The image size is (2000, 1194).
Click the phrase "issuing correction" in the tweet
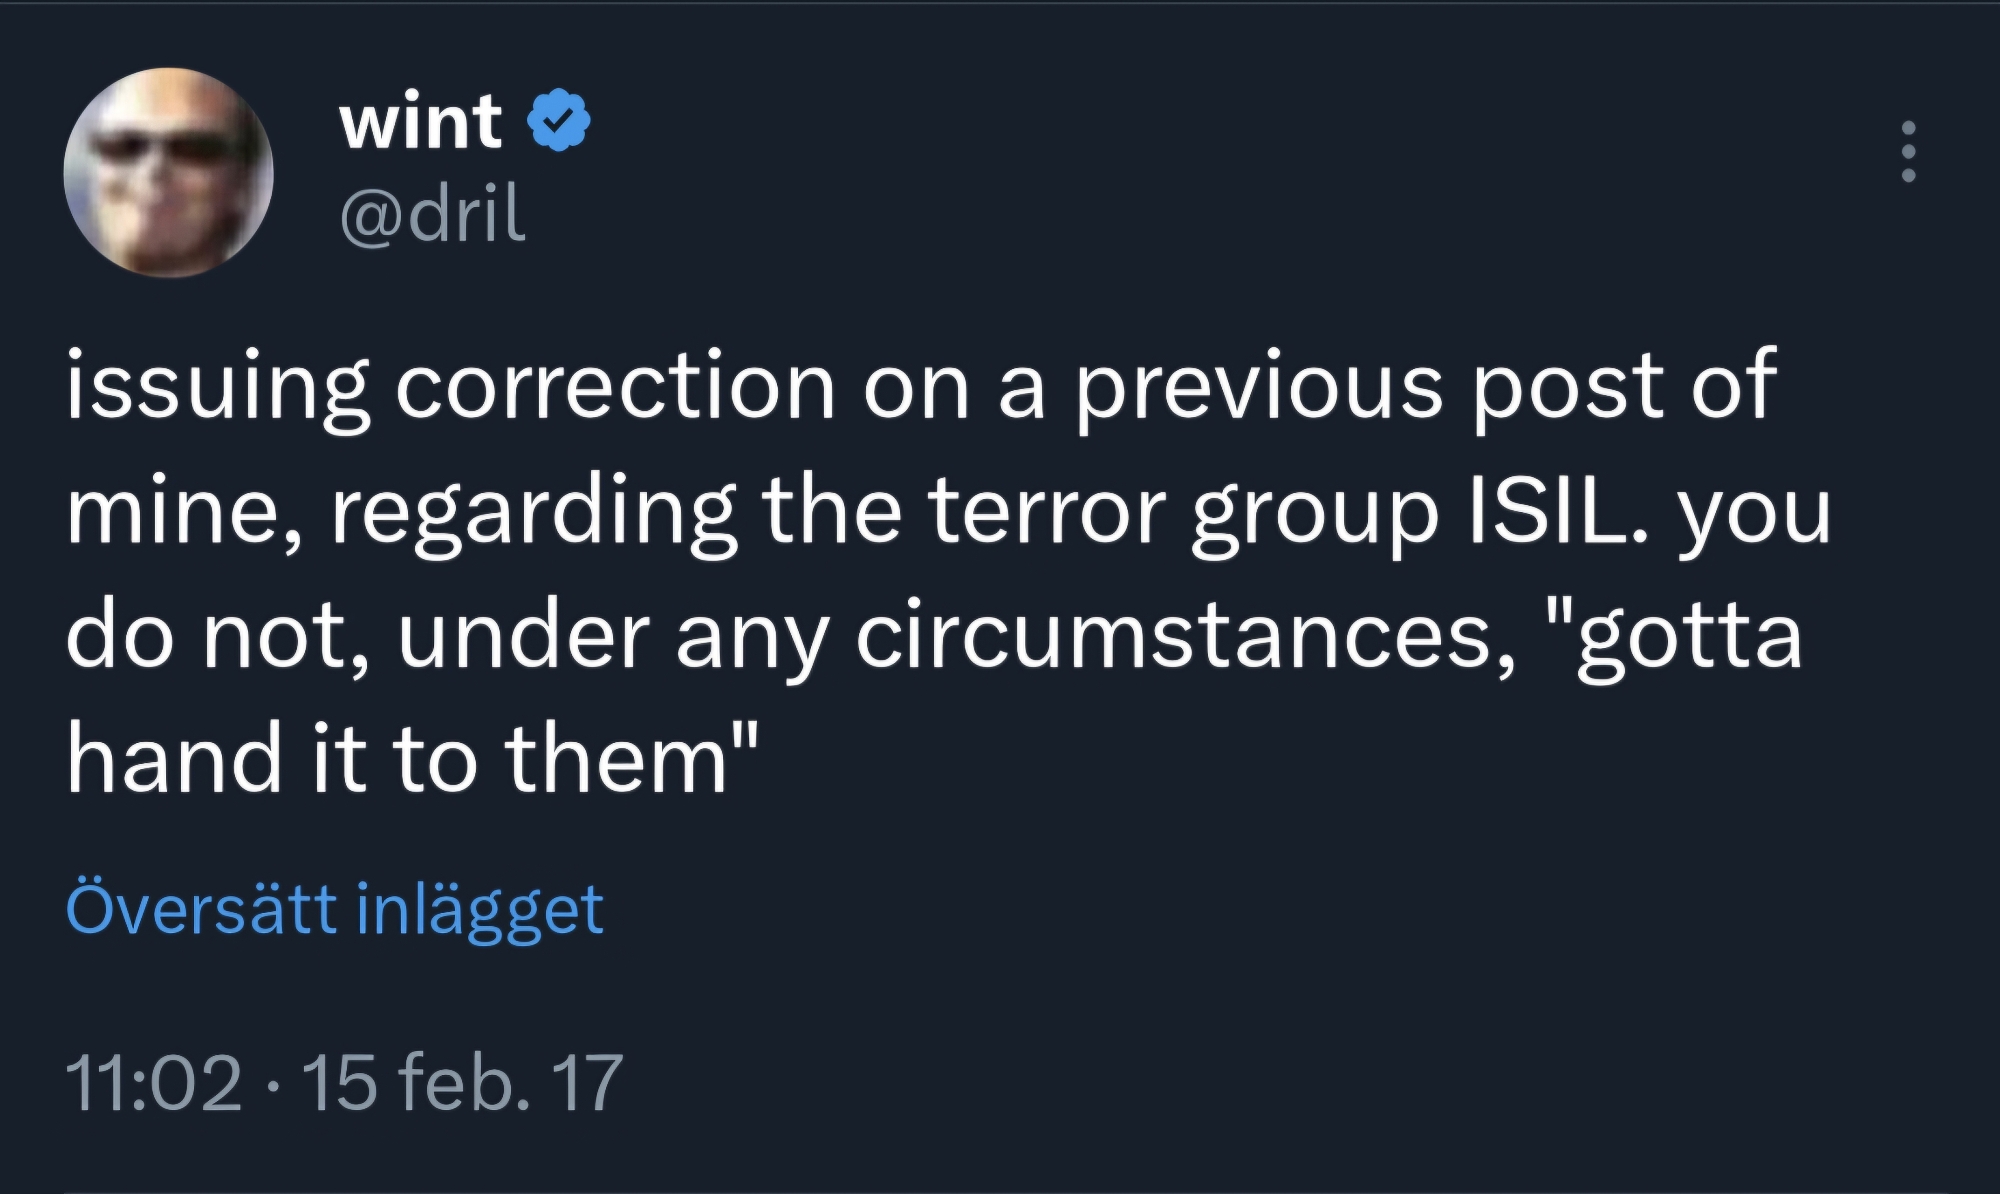(450, 386)
